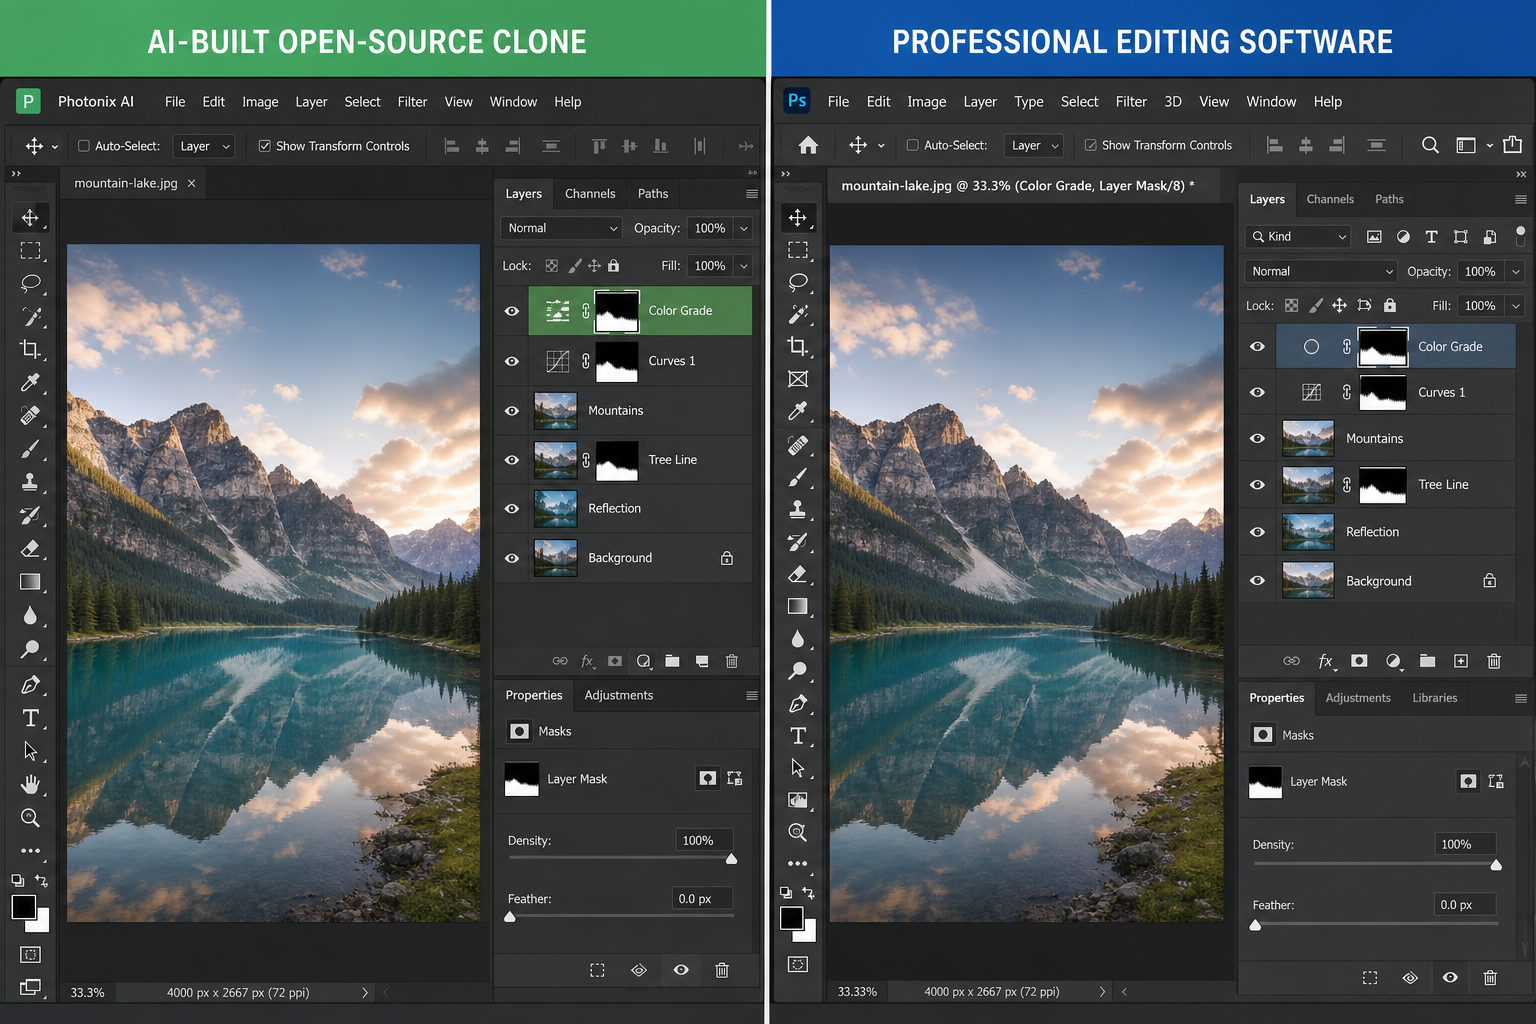
Task: Pick the Eyedropper tool in Photonix AI
Action: tap(31, 382)
